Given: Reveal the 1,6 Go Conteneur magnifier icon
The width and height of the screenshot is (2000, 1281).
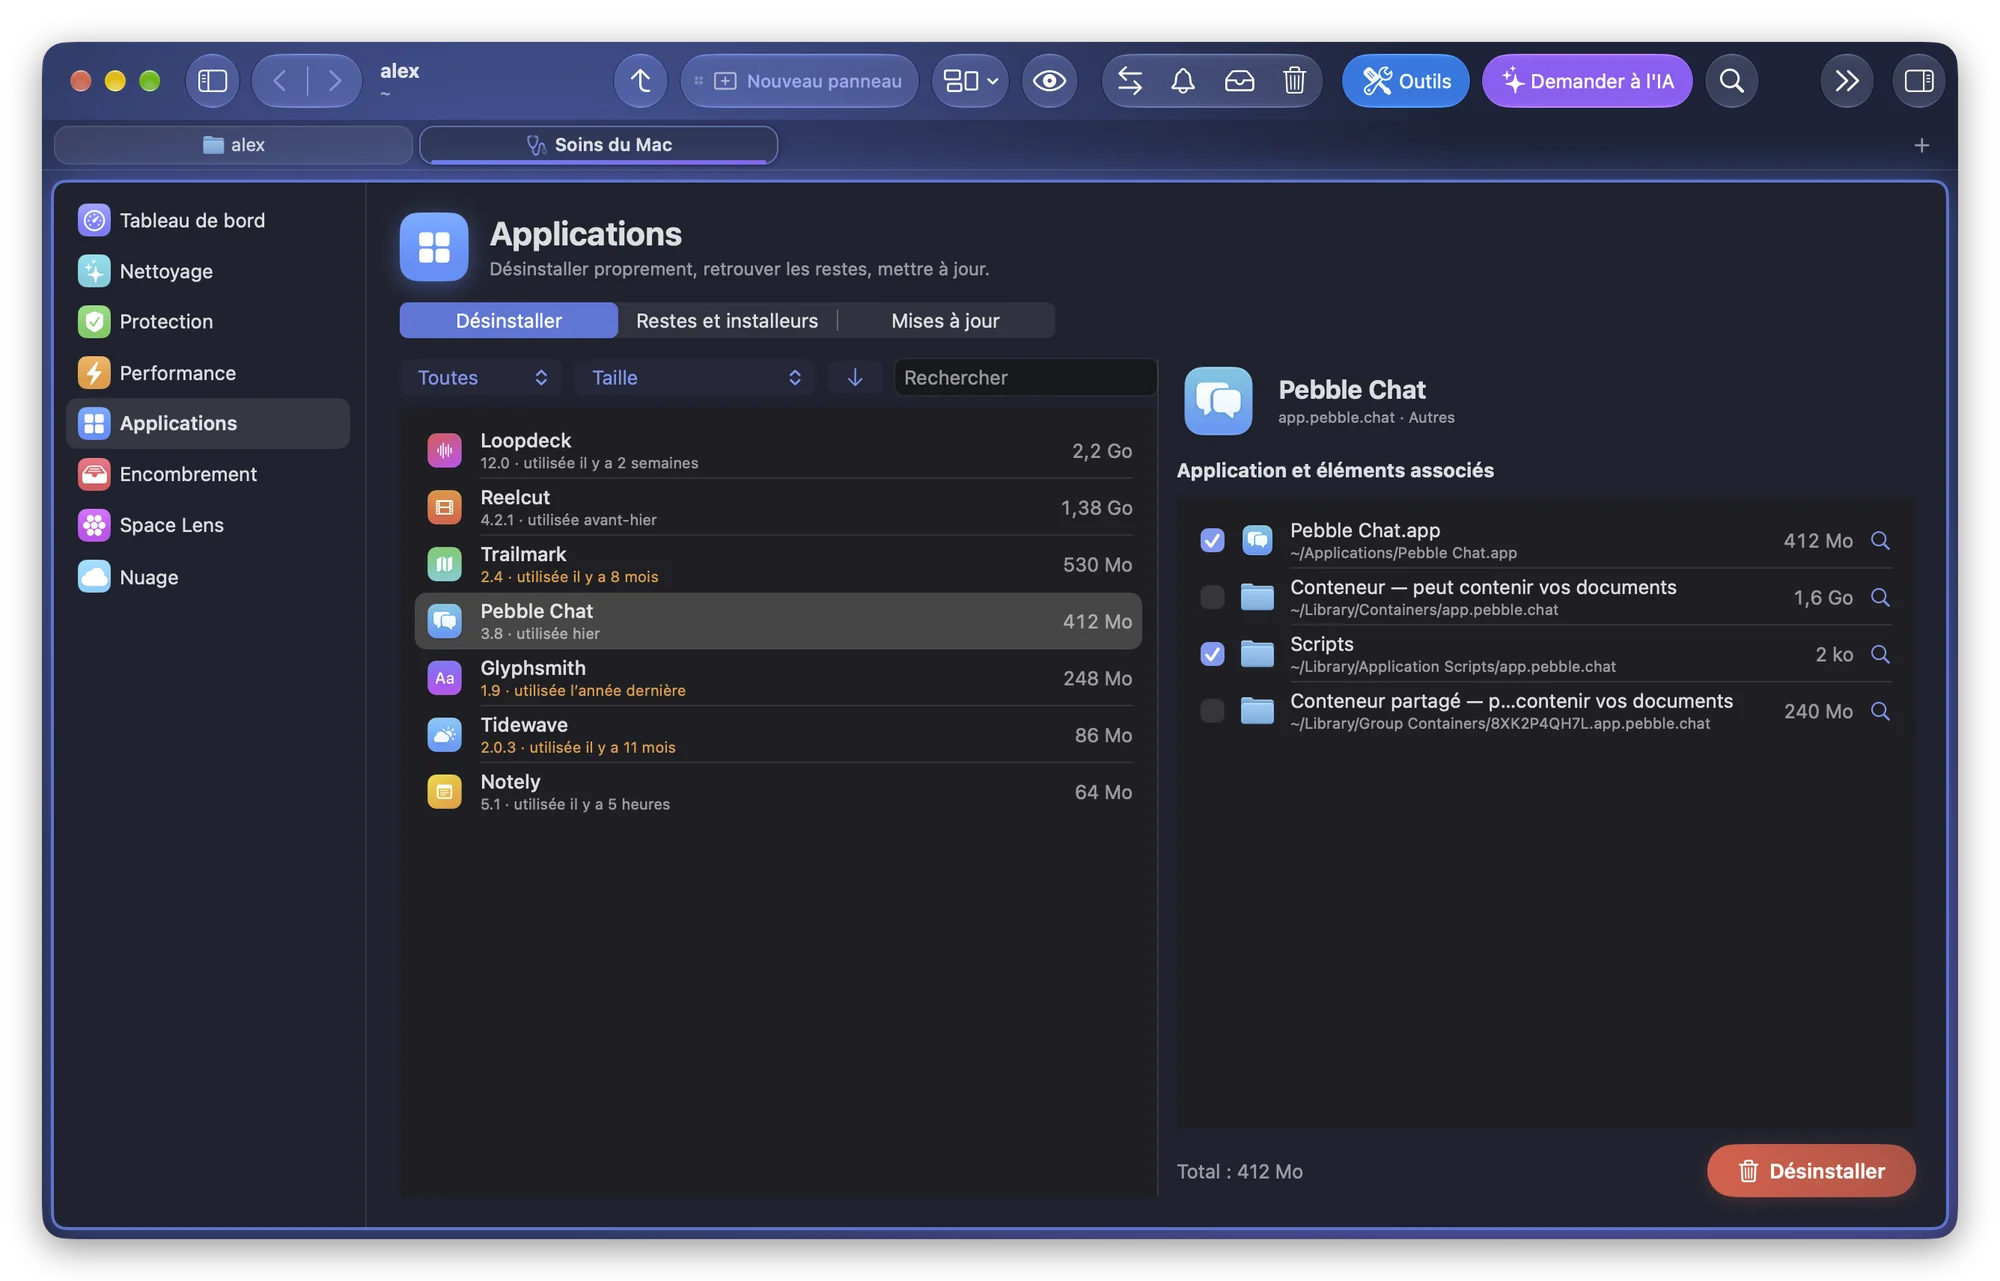Looking at the screenshot, I should point(1880,598).
